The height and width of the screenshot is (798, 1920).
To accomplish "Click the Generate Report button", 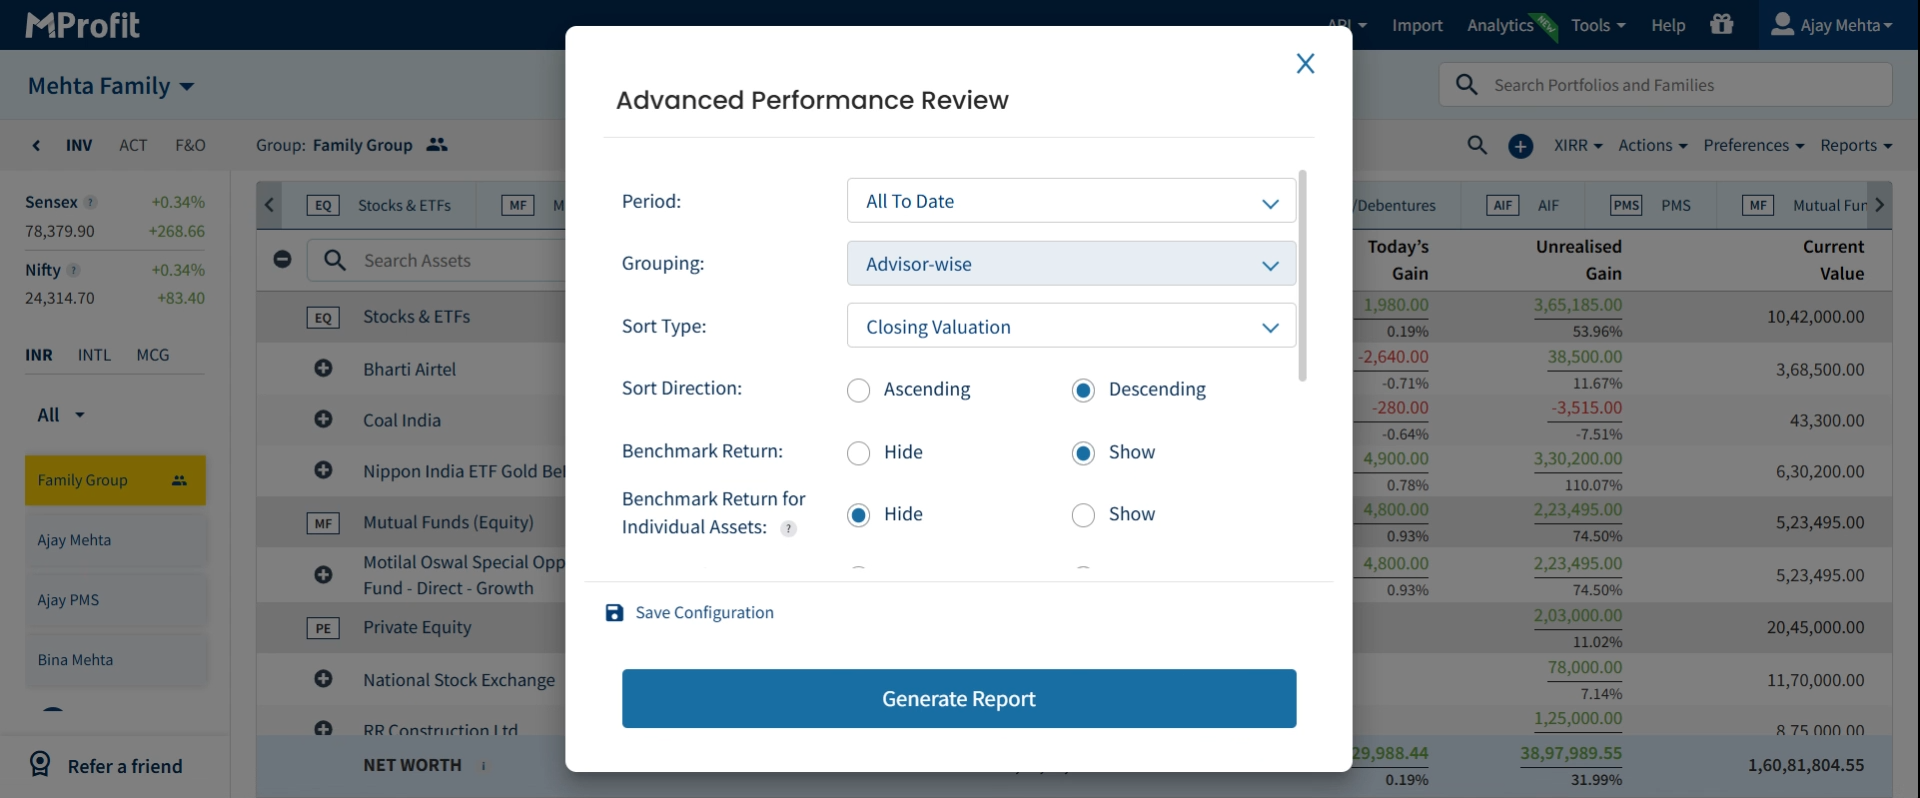I will [x=958, y=699].
